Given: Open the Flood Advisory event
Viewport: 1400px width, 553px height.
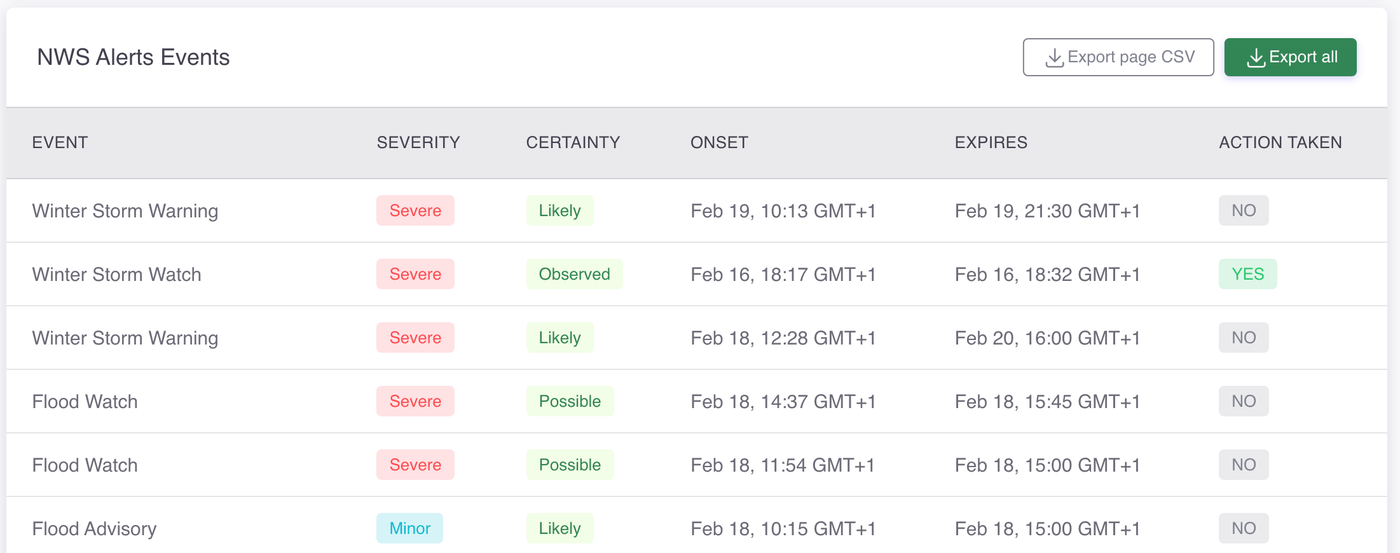Looking at the screenshot, I should click(94, 528).
